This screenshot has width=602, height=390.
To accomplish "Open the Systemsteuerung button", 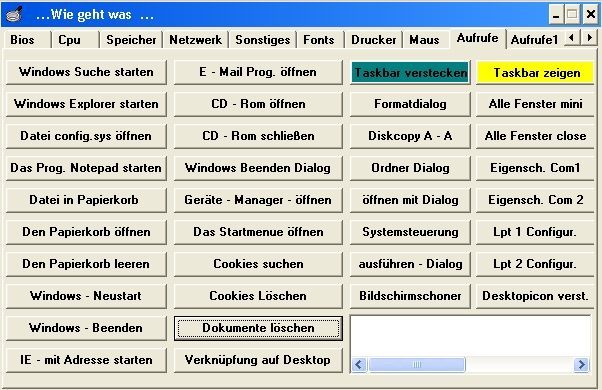I will pos(410,232).
